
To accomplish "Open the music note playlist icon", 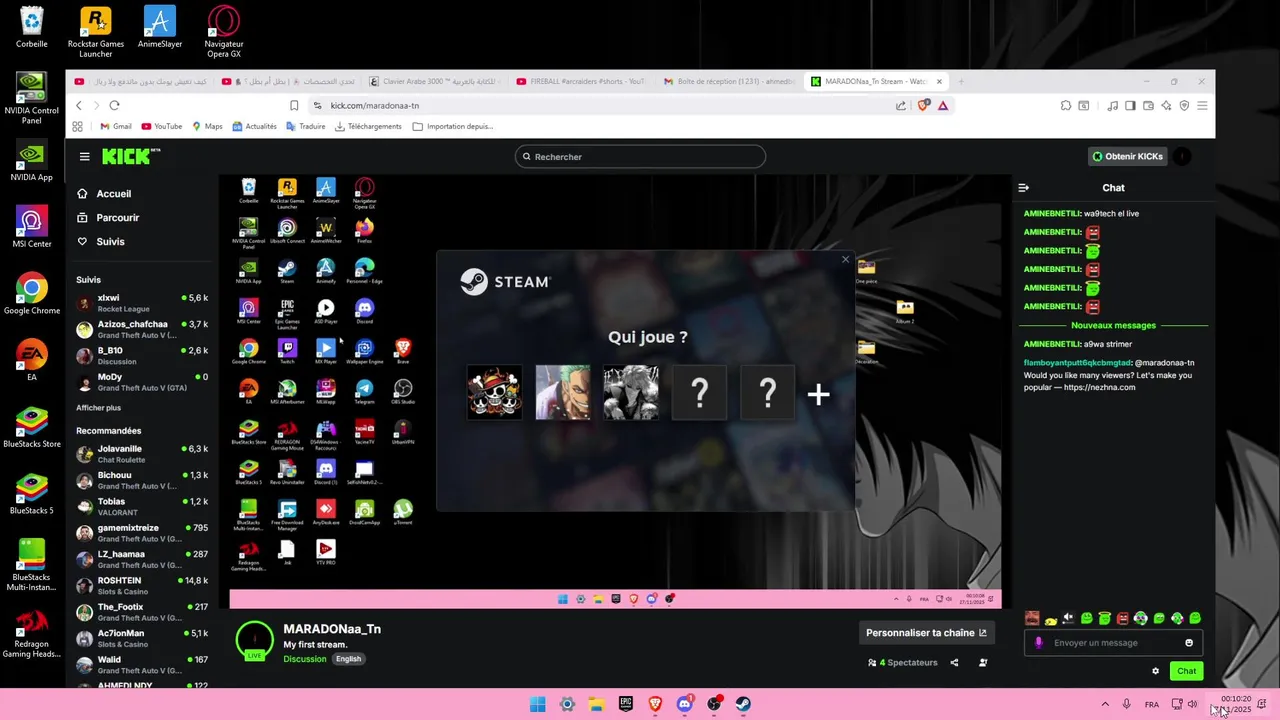I will 1112,105.
